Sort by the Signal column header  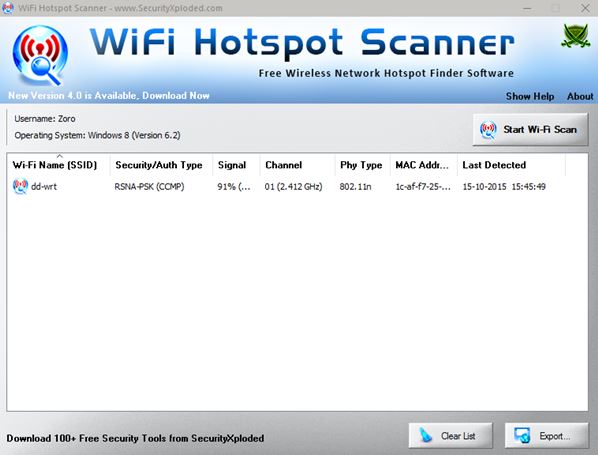pos(236,165)
